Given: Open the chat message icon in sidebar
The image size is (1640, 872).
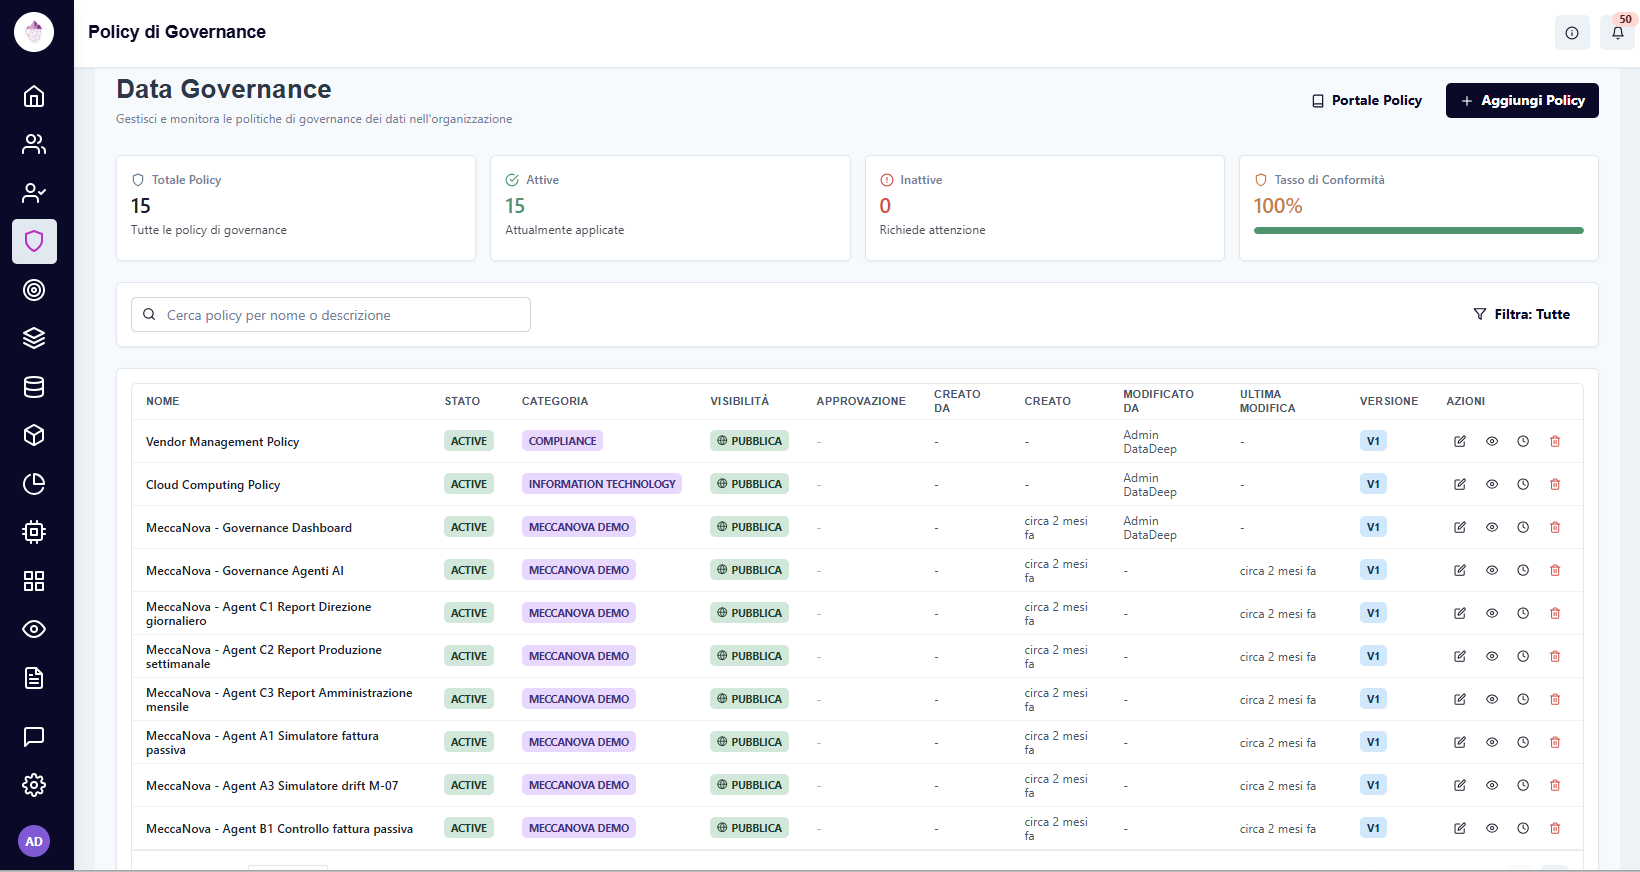Looking at the screenshot, I should pyautogui.click(x=34, y=737).
